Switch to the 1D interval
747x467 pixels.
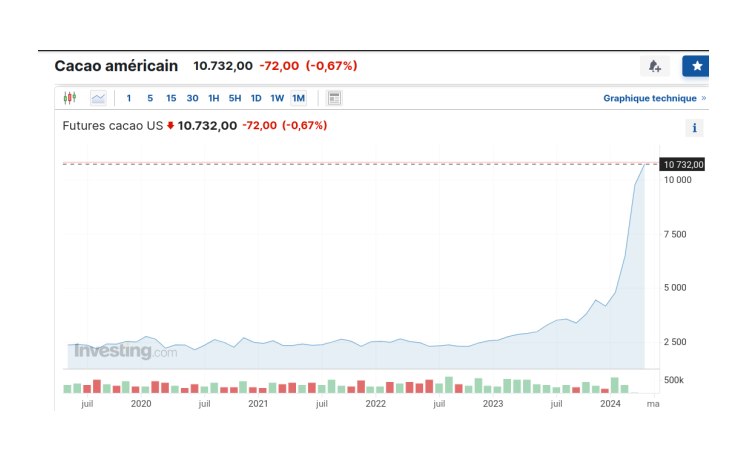click(x=256, y=98)
